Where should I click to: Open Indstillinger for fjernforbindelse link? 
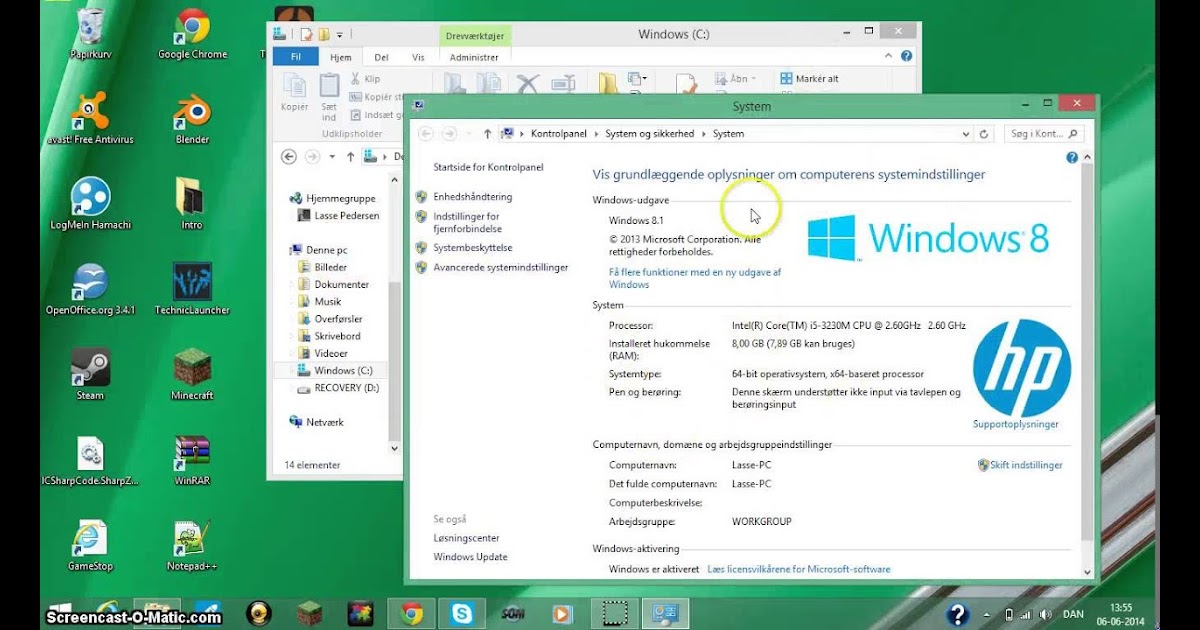click(467, 222)
